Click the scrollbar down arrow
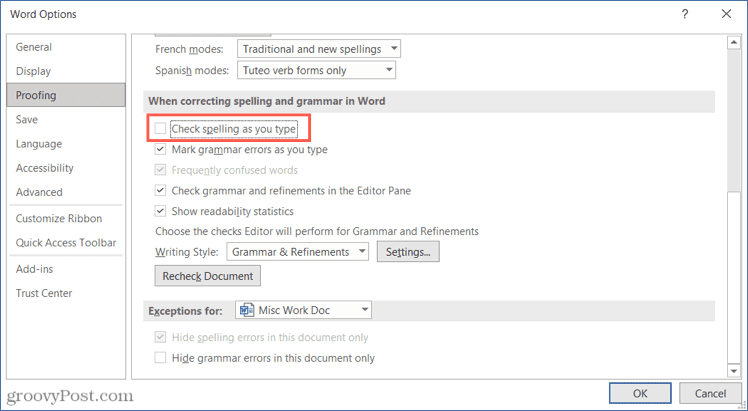The image size is (748, 411). pyautogui.click(x=734, y=370)
